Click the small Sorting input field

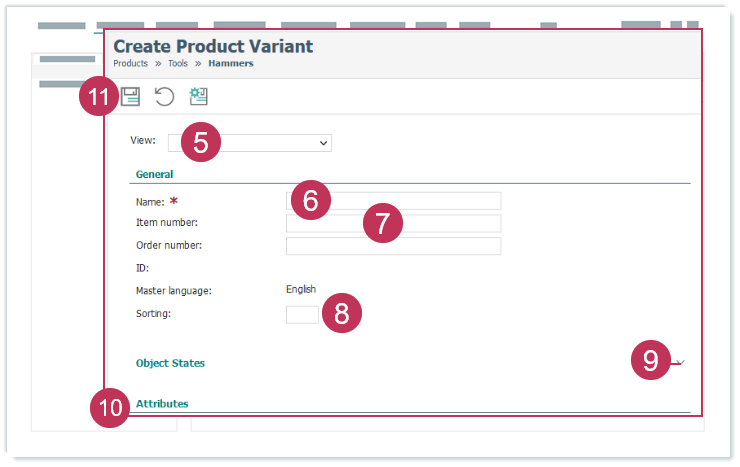(302, 314)
